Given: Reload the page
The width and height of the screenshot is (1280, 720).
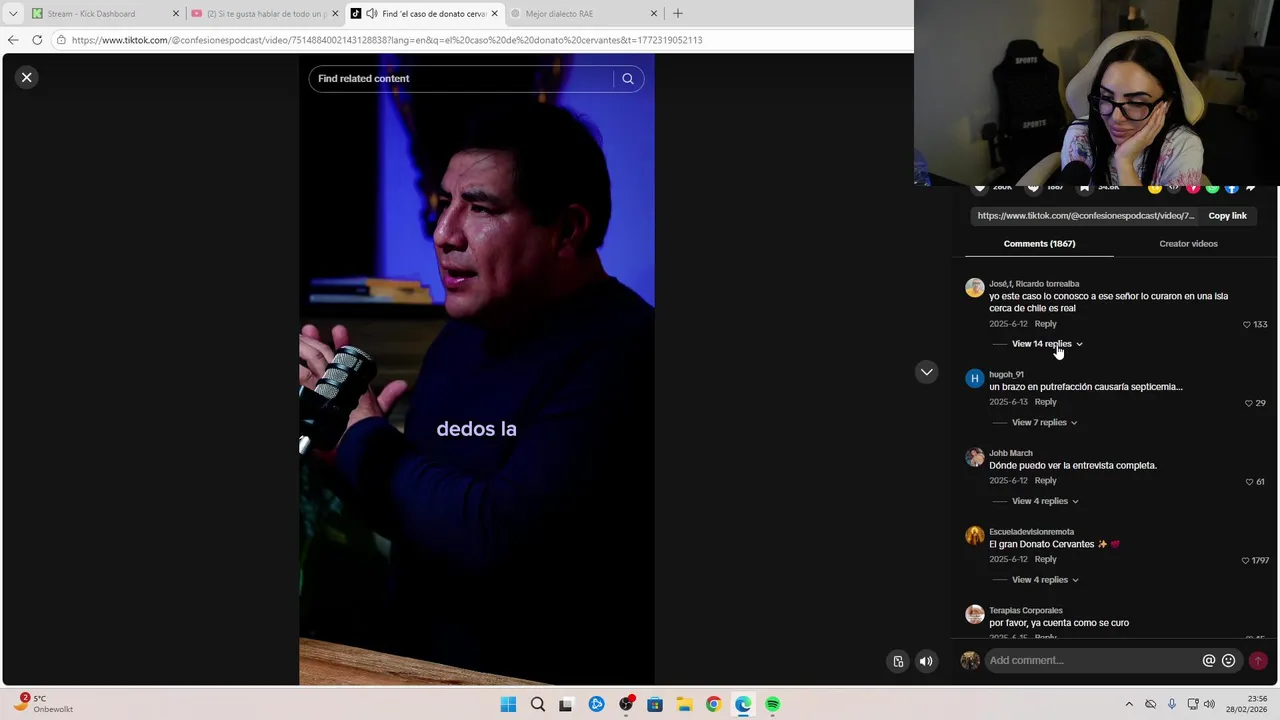Looking at the screenshot, I should coord(37,40).
